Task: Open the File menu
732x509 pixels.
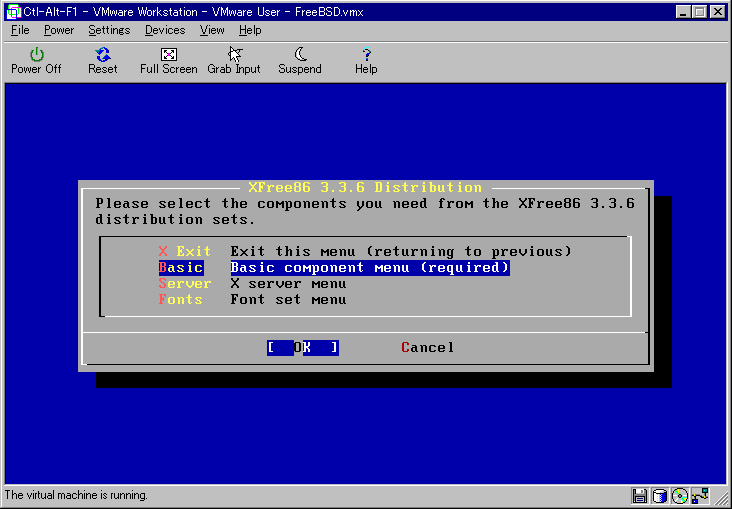Action: click(x=20, y=30)
